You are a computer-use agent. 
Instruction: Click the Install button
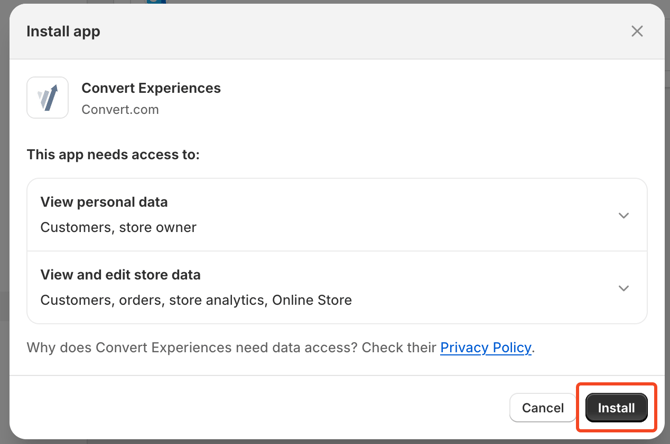(616, 408)
